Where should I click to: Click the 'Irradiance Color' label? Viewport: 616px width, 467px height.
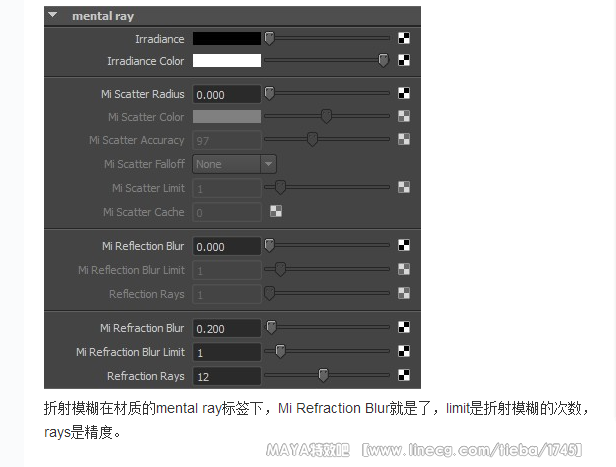click(x=145, y=61)
